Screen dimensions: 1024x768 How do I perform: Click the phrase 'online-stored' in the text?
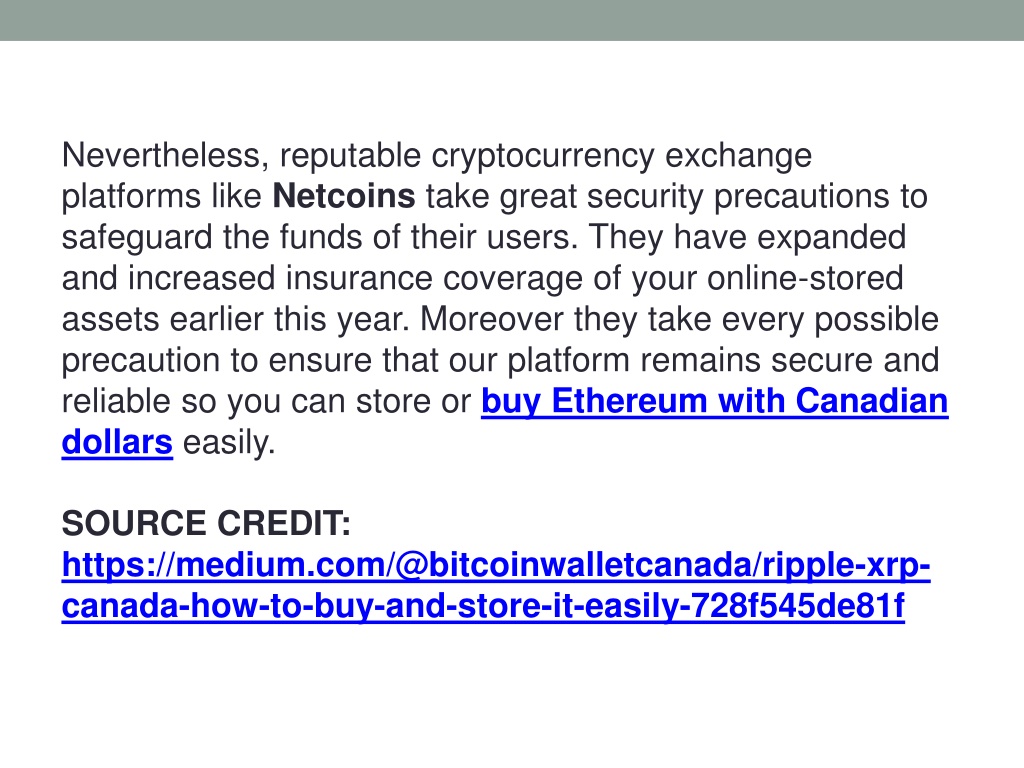(x=805, y=278)
